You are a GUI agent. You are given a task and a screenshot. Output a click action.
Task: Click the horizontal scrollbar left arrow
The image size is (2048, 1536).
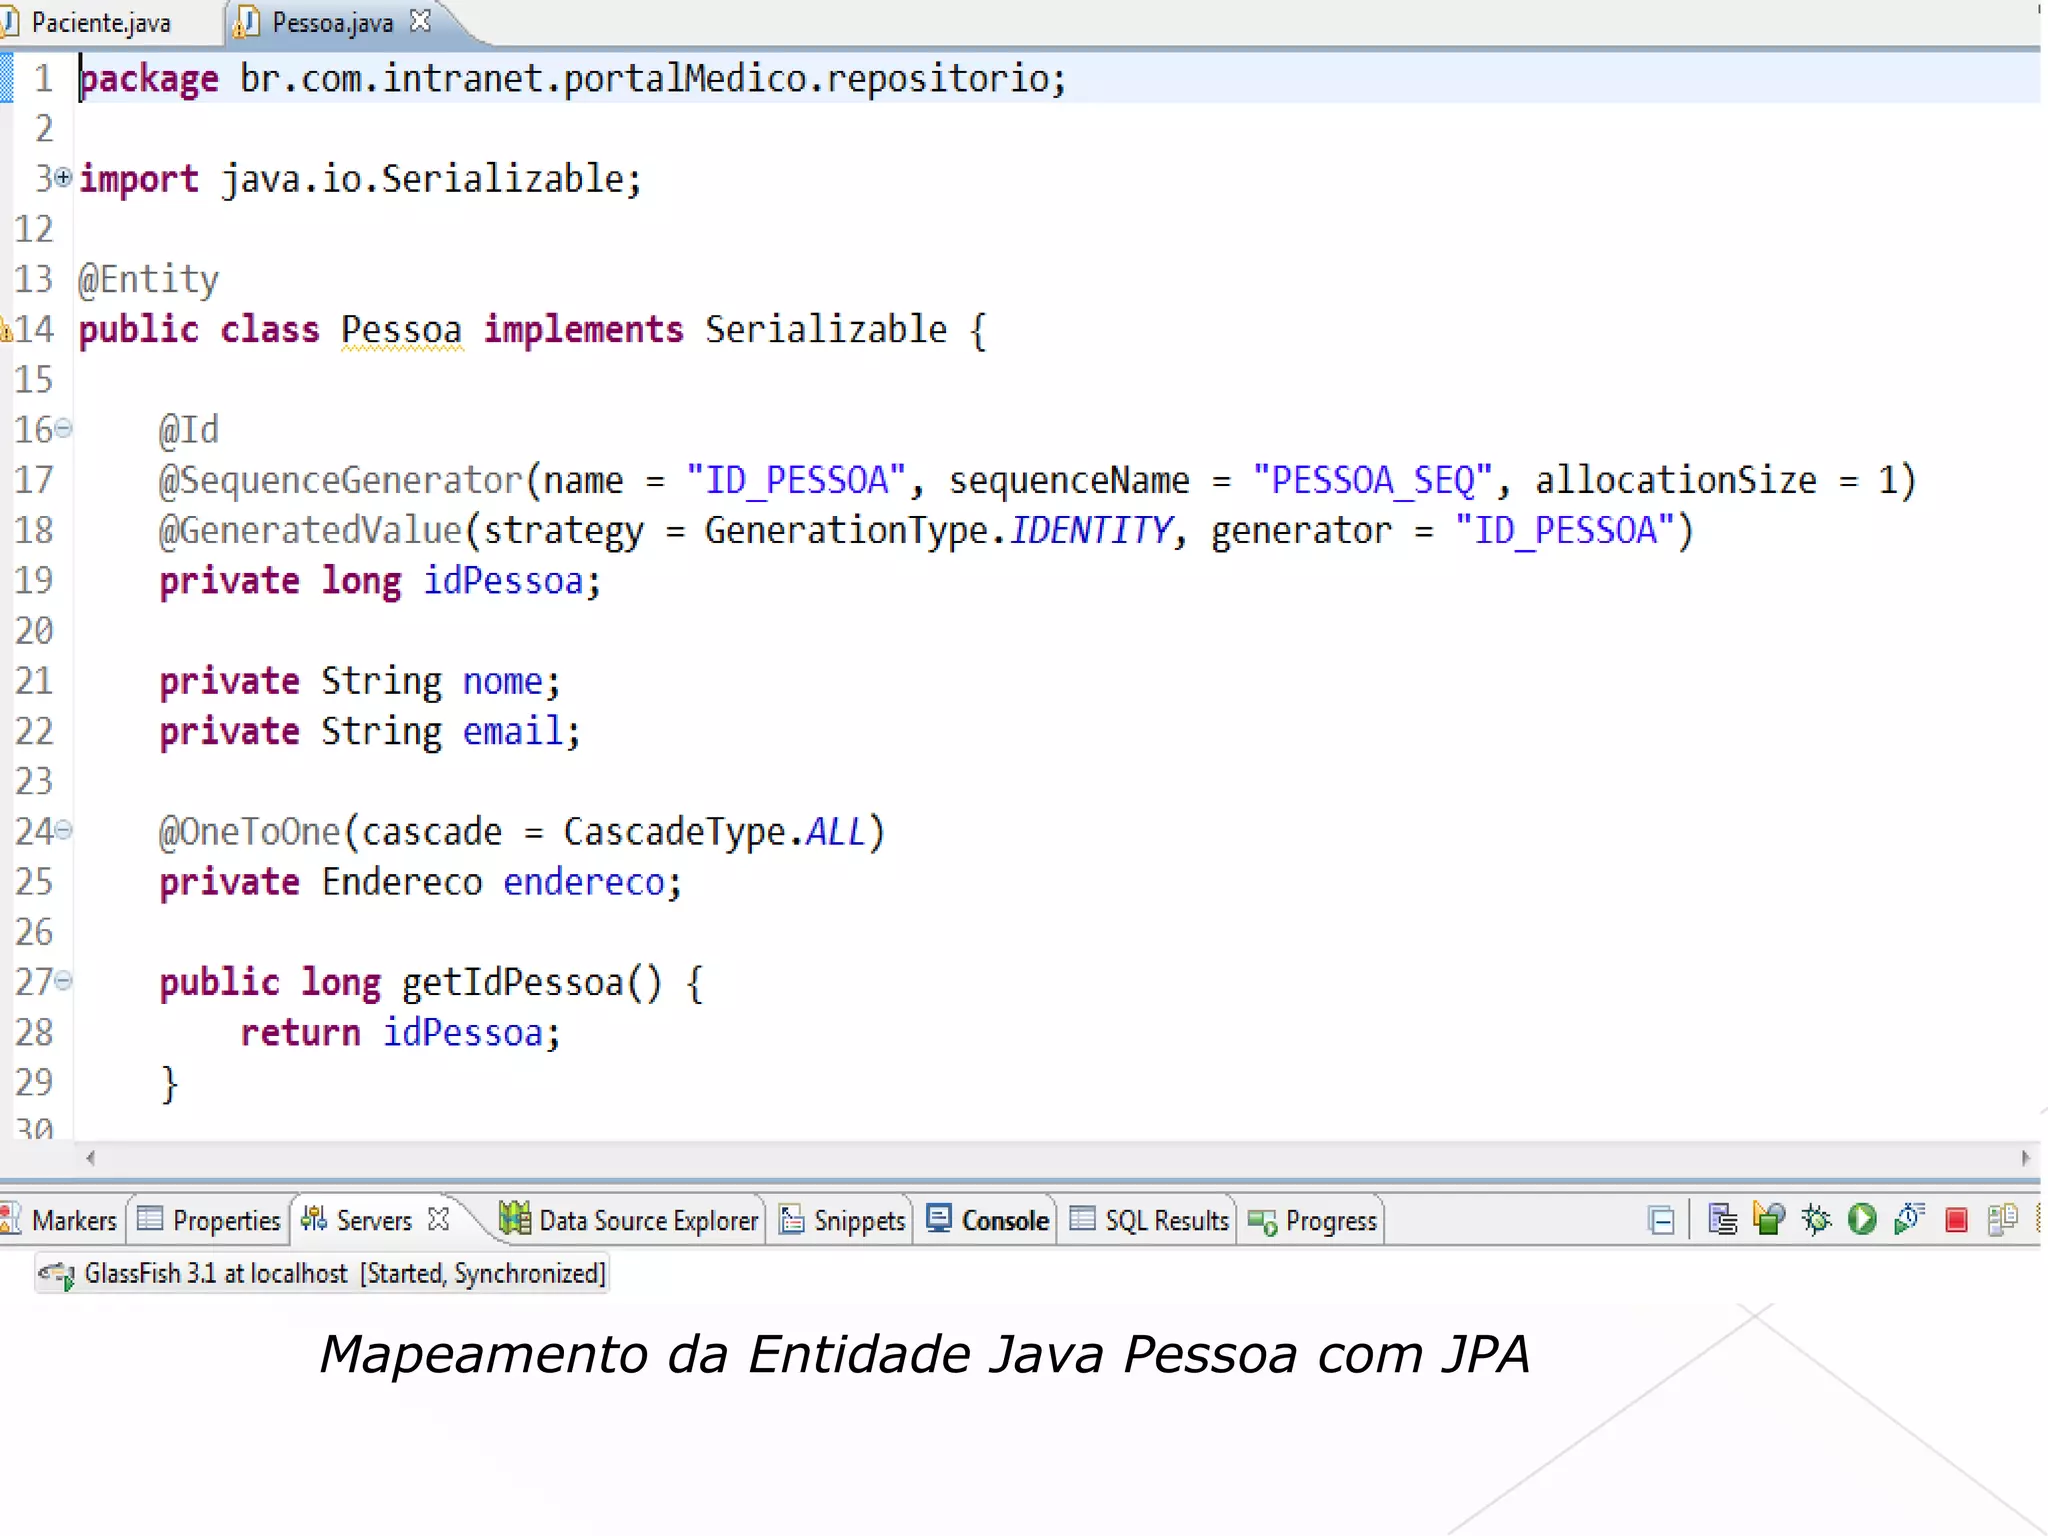coord(90,1158)
